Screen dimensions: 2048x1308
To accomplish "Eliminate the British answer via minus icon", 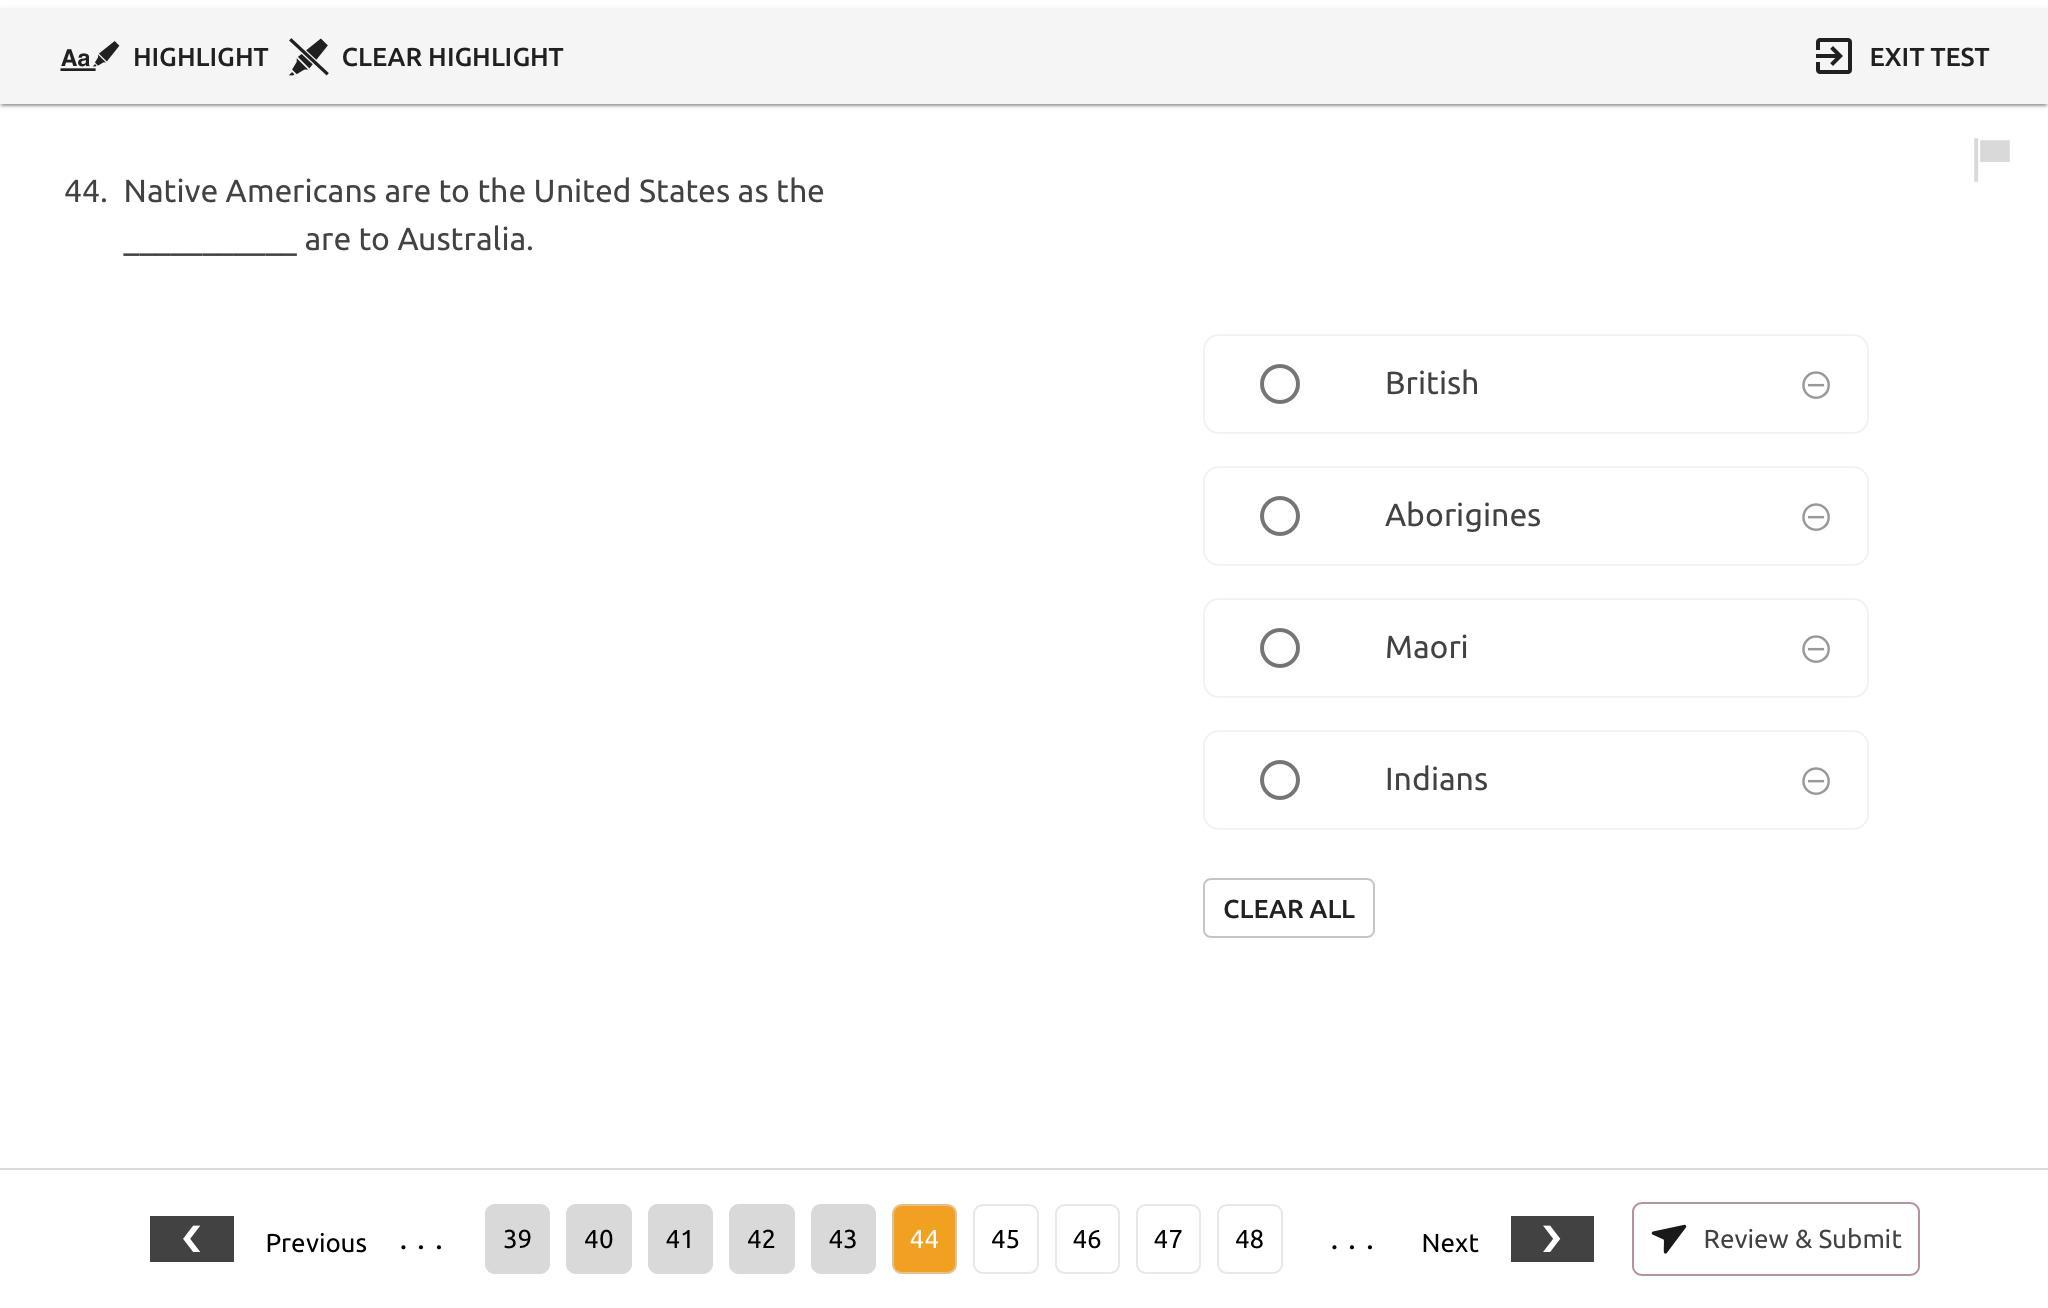I will [1815, 385].
